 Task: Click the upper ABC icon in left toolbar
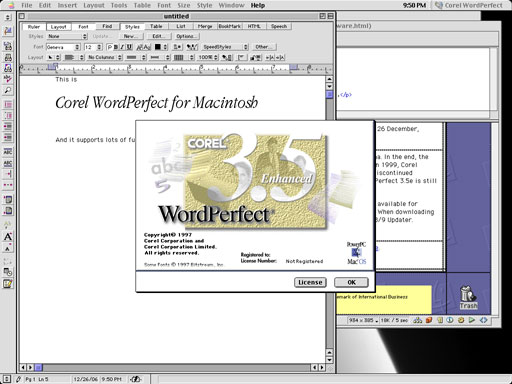coord(8,152)
